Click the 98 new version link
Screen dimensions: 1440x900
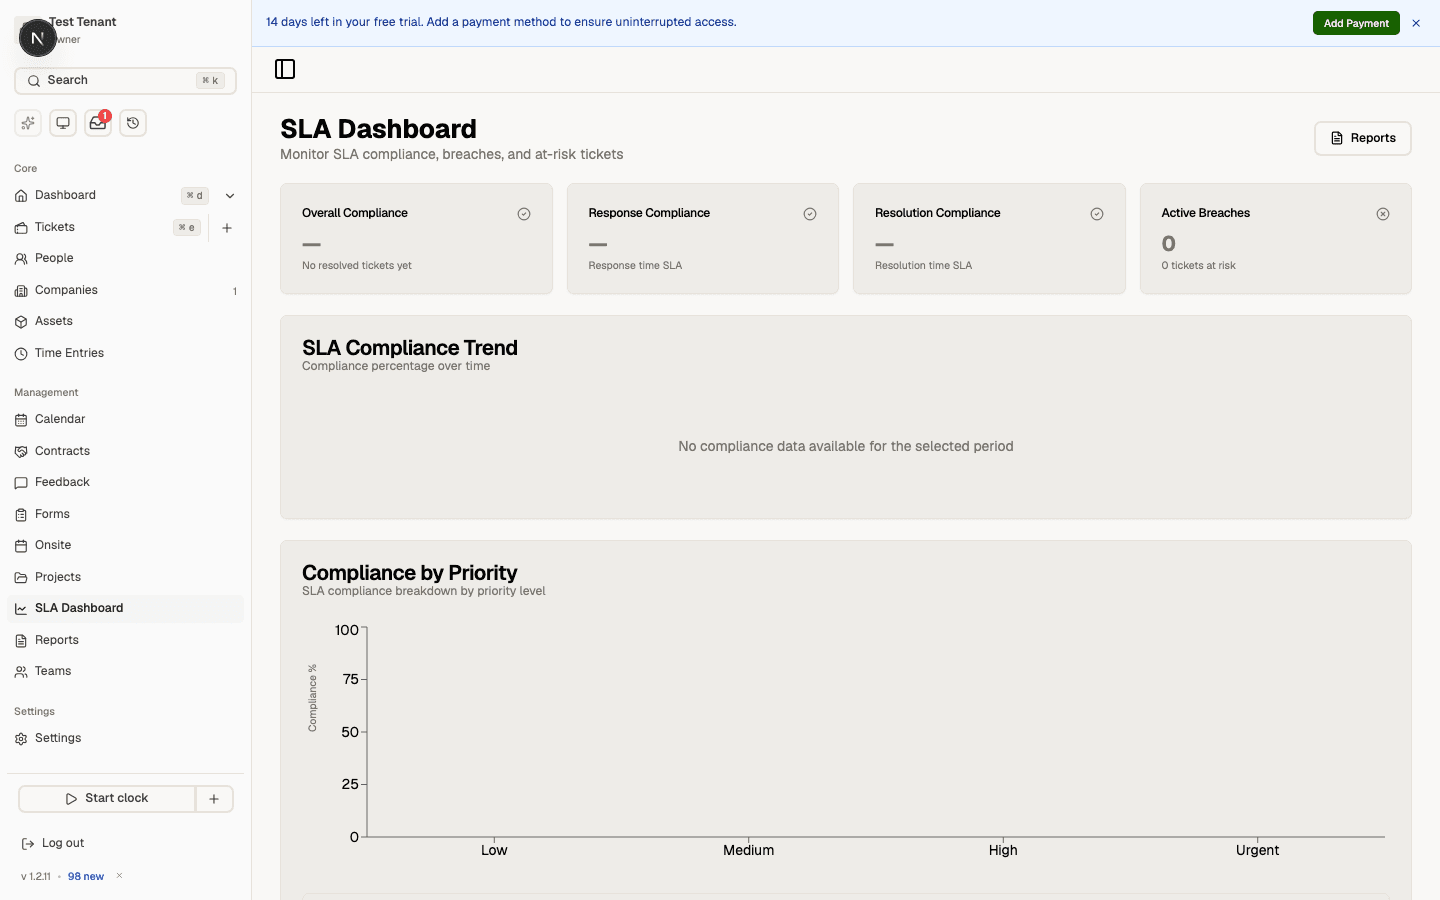[85, 876]
